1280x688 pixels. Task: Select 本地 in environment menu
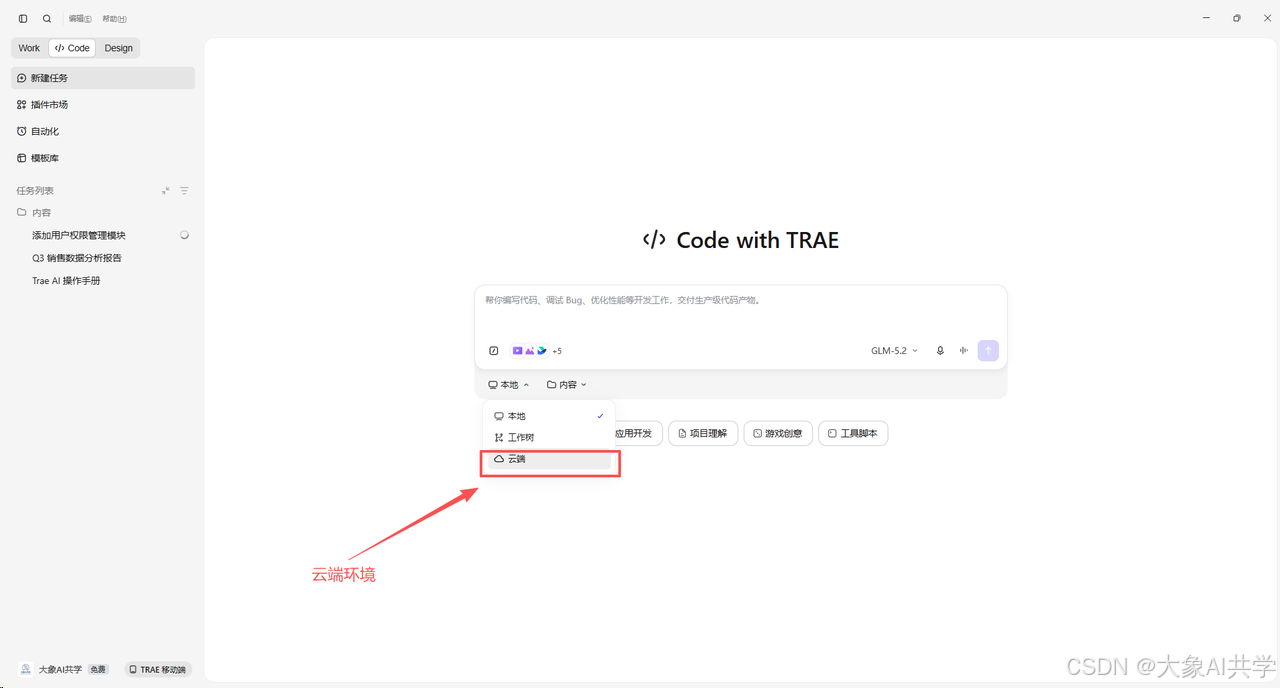tap(548, 416)
